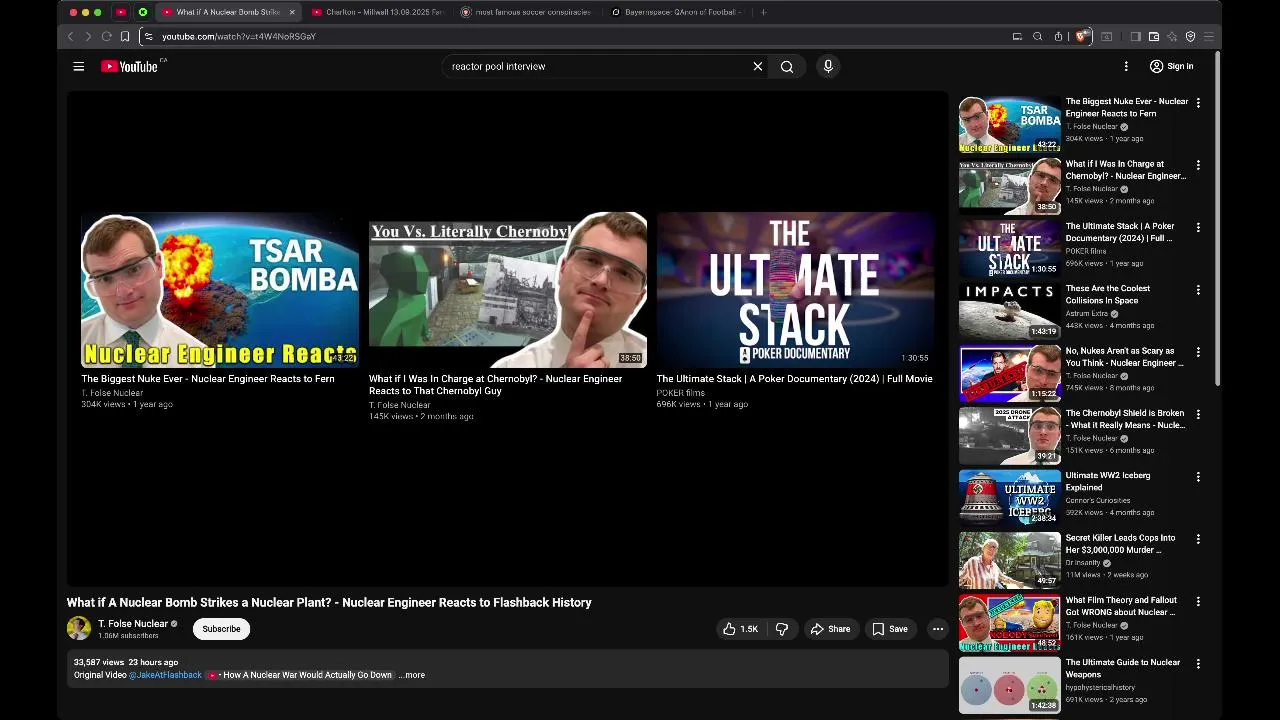Open options for 'Secret Killer Leads Cops' video

1198,539
